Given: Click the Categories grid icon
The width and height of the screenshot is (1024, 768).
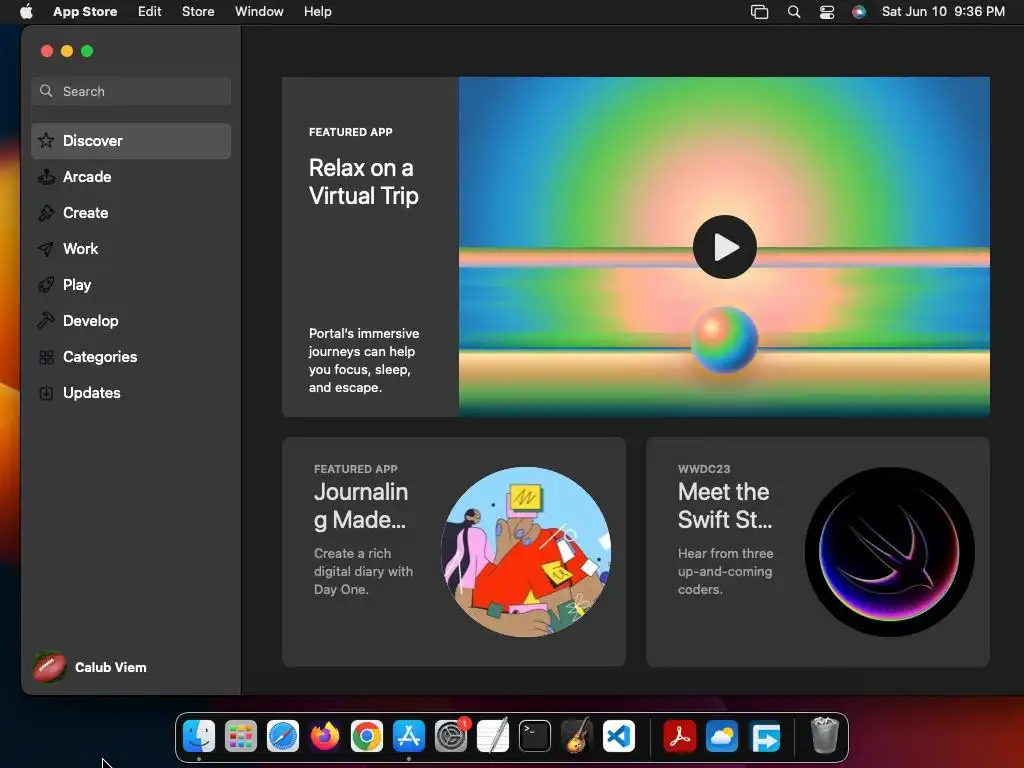Looking at the screenshot, I should click(46, 357).
